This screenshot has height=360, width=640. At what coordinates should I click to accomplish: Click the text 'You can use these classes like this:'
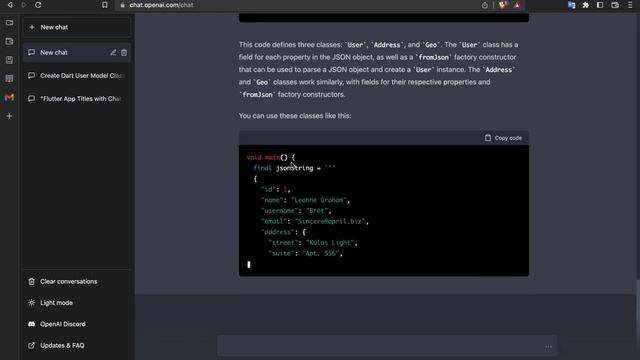click(x=295, y=116)
